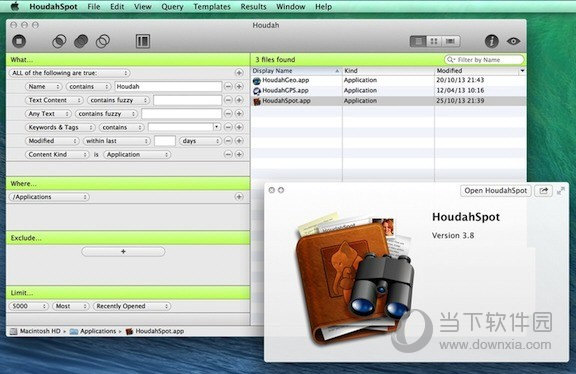
Task: Open the Keywords & Tags attribute dropdown
Action: tap(60, 127)
